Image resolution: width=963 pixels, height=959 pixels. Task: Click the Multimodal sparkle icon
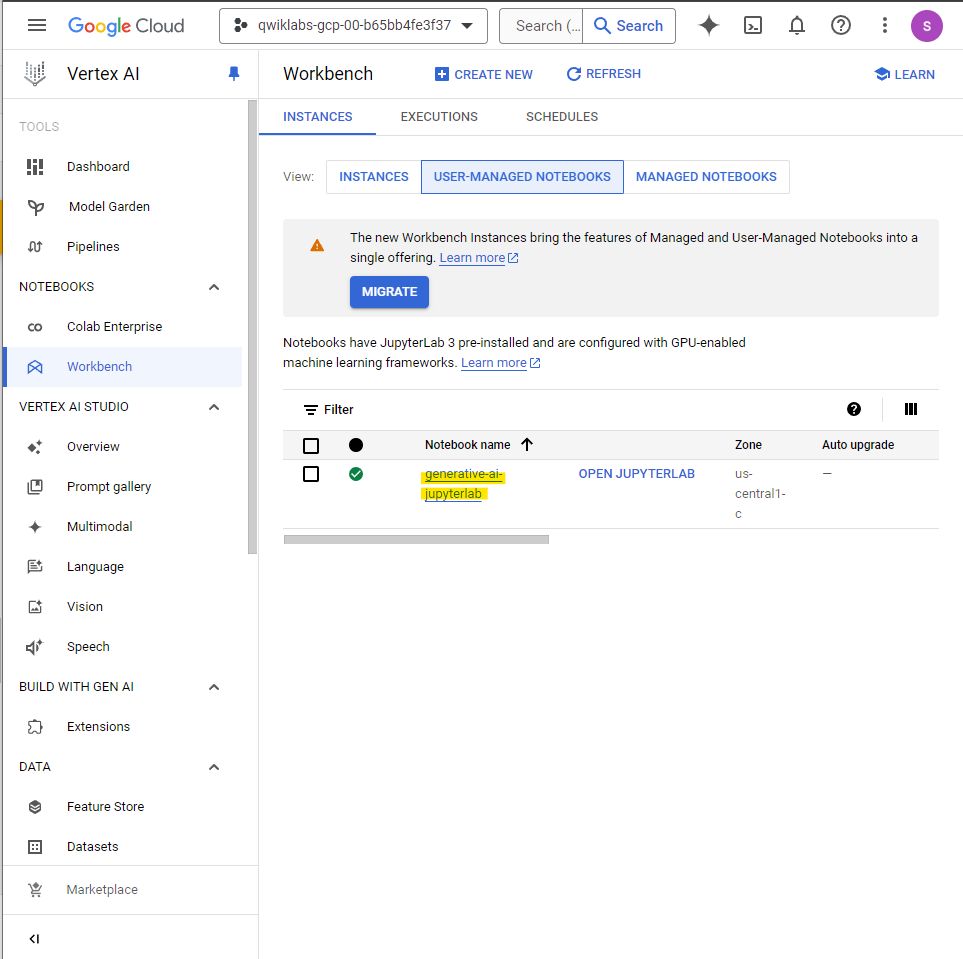(35, 526)
